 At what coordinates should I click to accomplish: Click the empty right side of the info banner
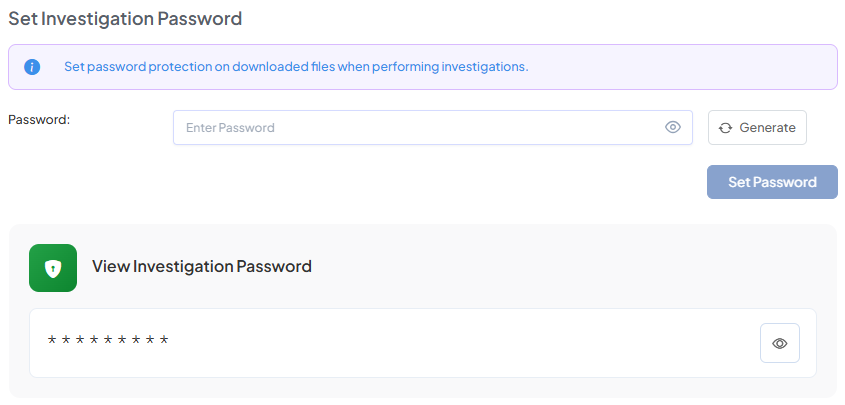click(690, 67)
